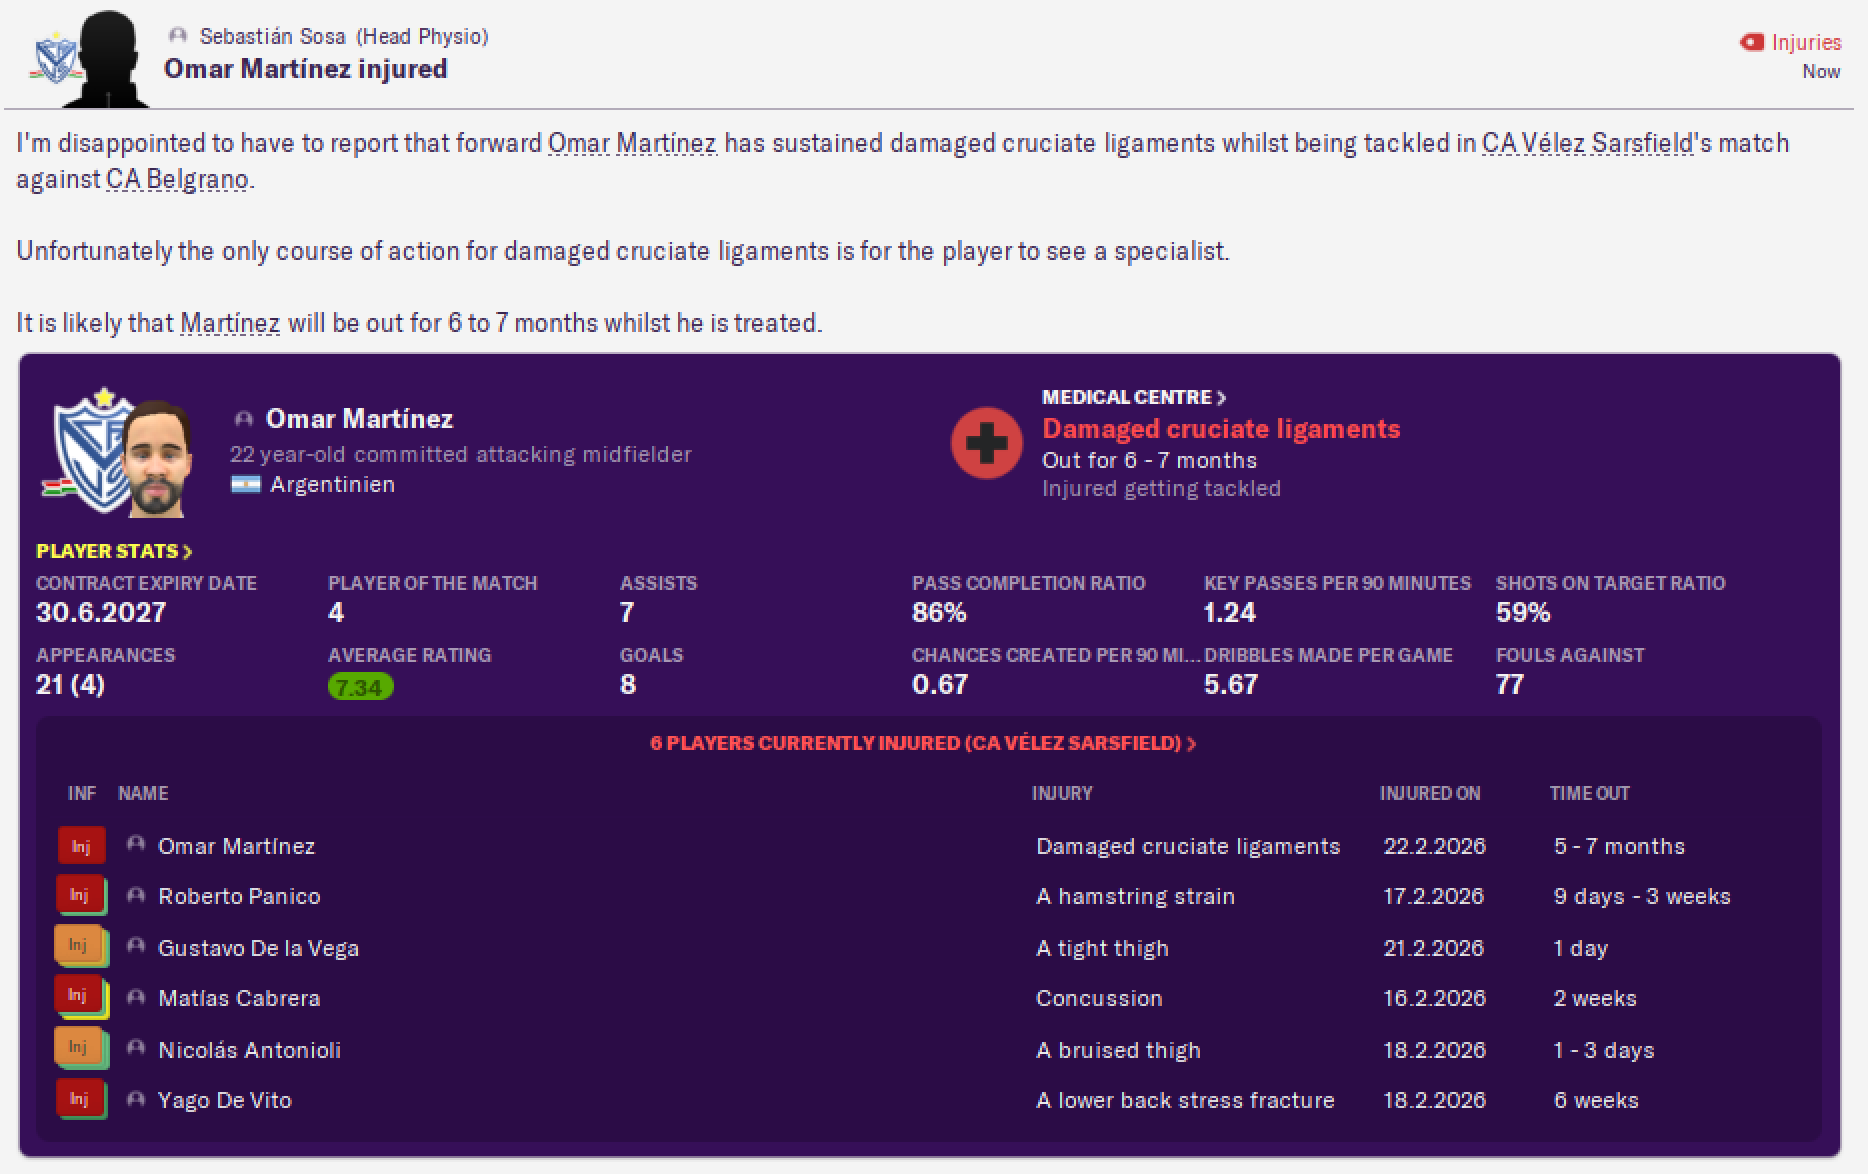Click Nicolás Antonioli's orange Inj badge
The width and height of the screenshot is (1868, 1174).
(x=80, y=1048)
